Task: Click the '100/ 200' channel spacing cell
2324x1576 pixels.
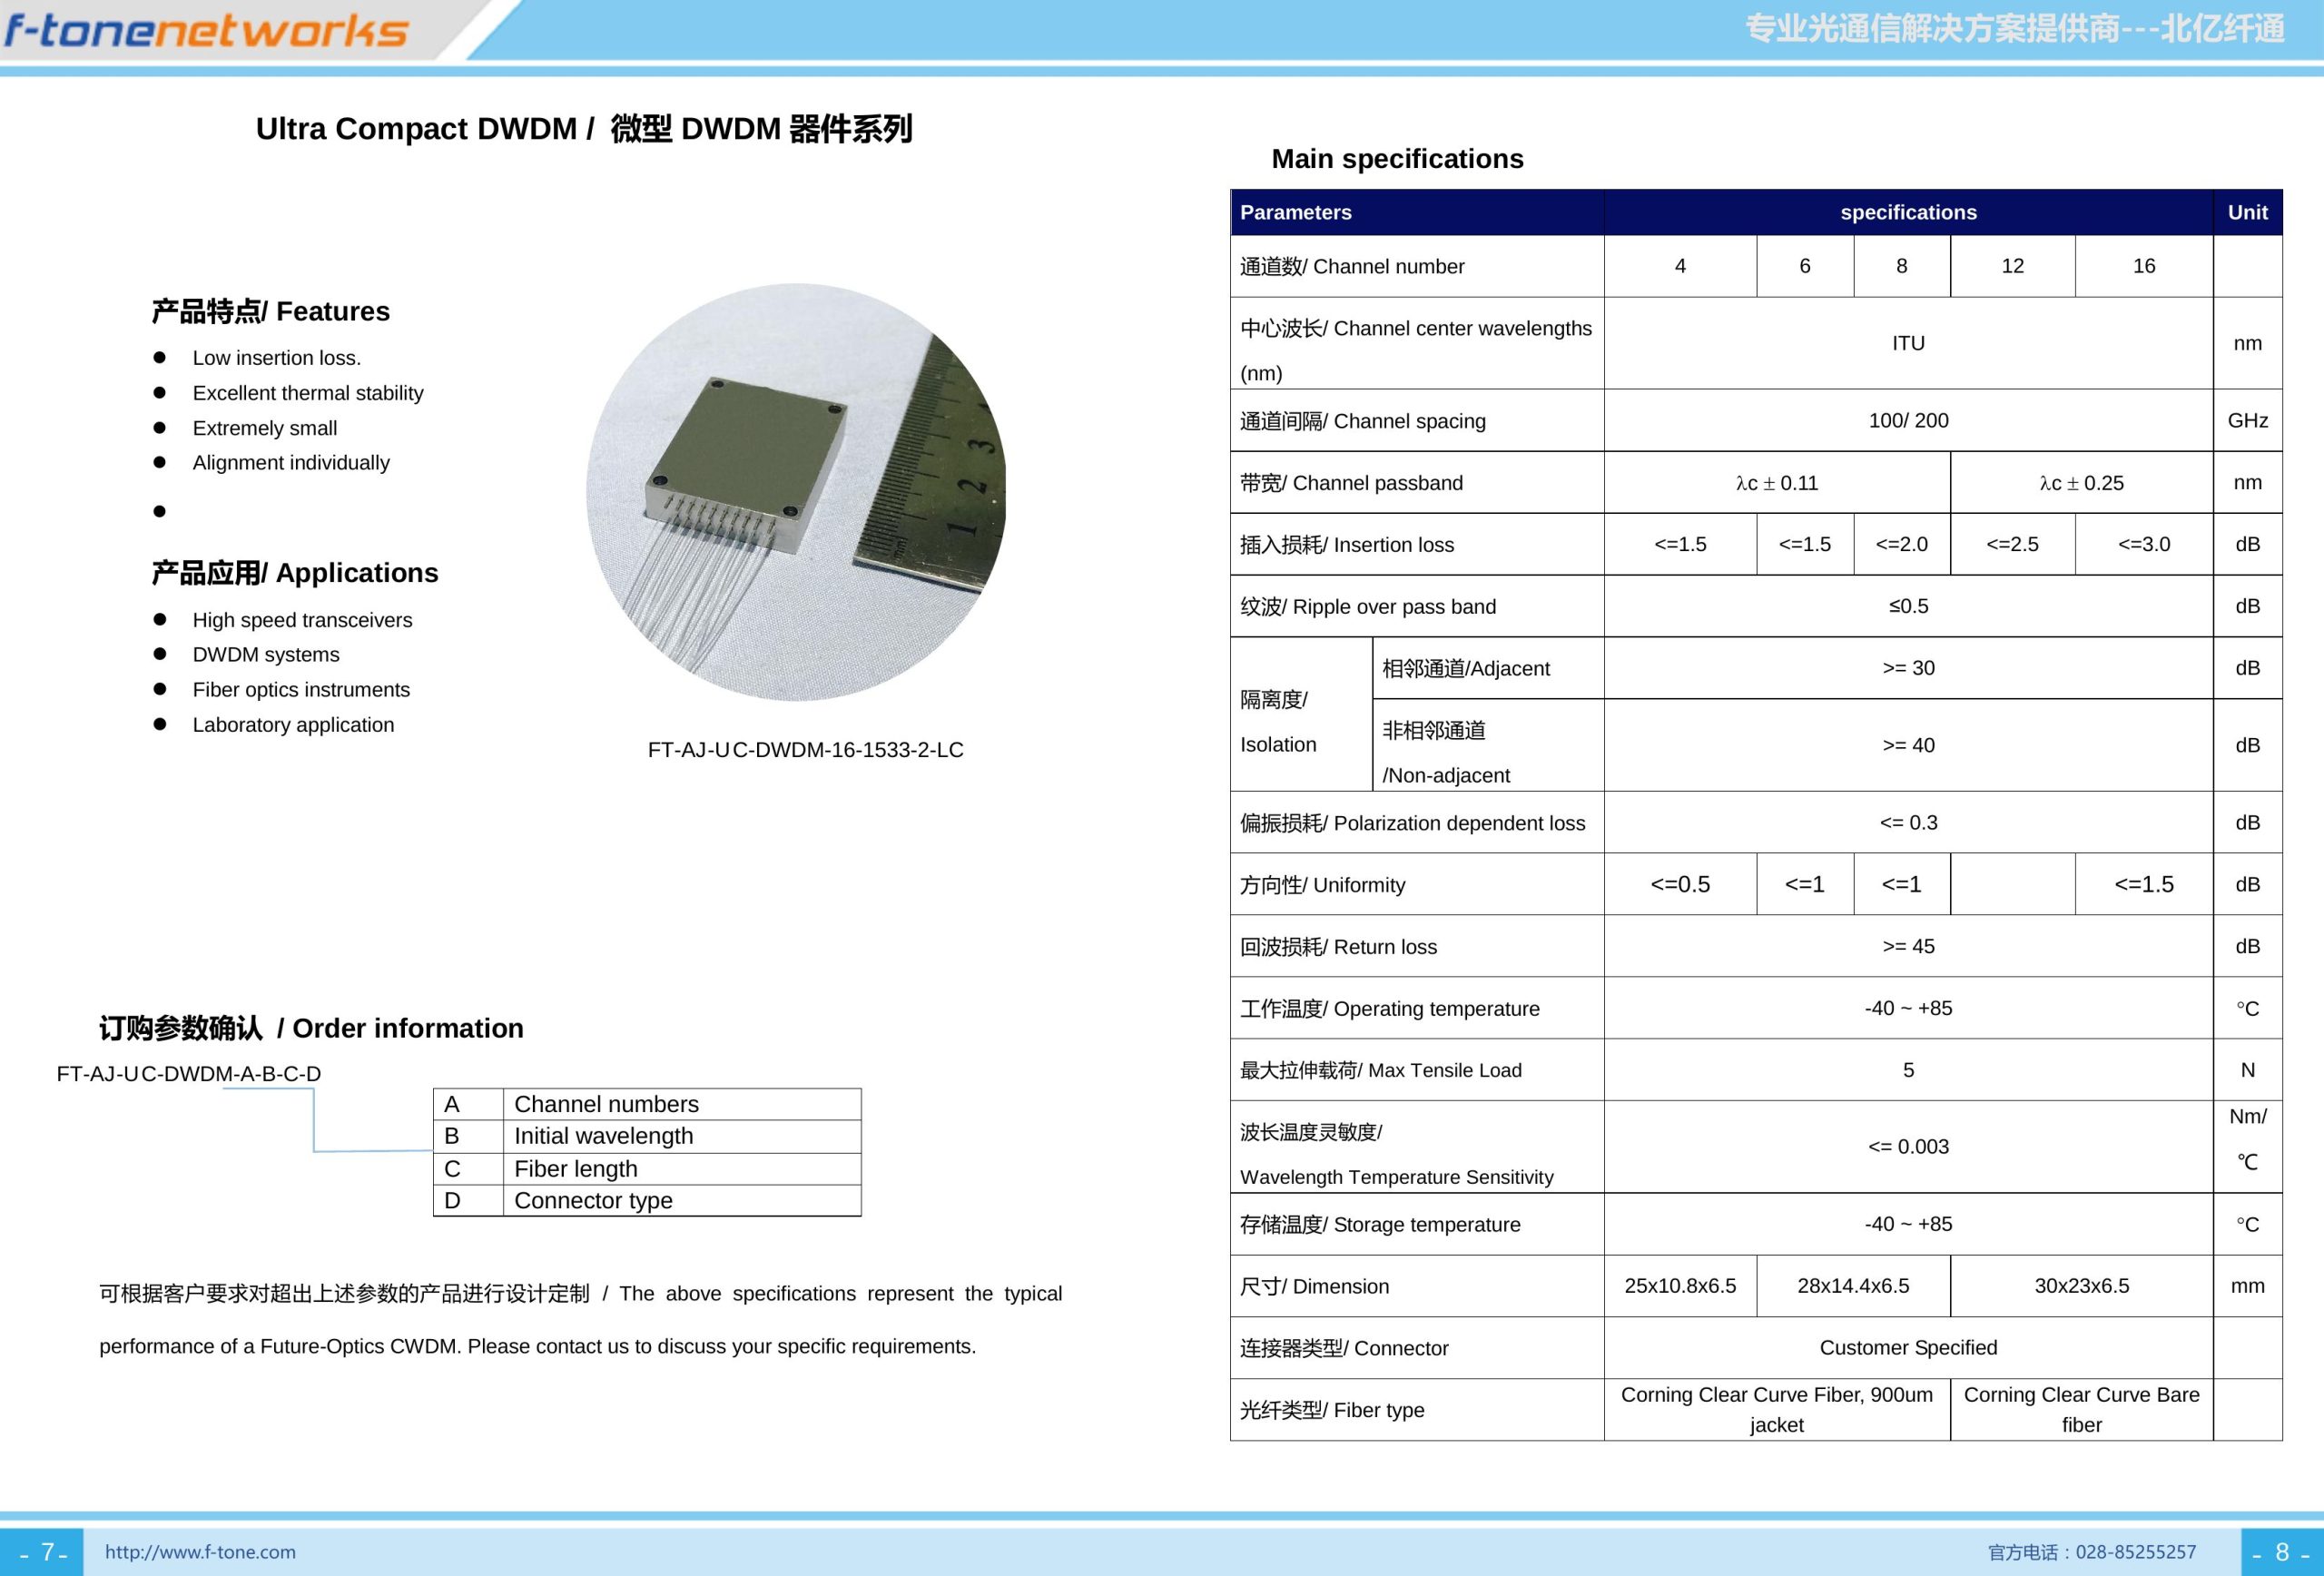Action: coord(1908,420)
